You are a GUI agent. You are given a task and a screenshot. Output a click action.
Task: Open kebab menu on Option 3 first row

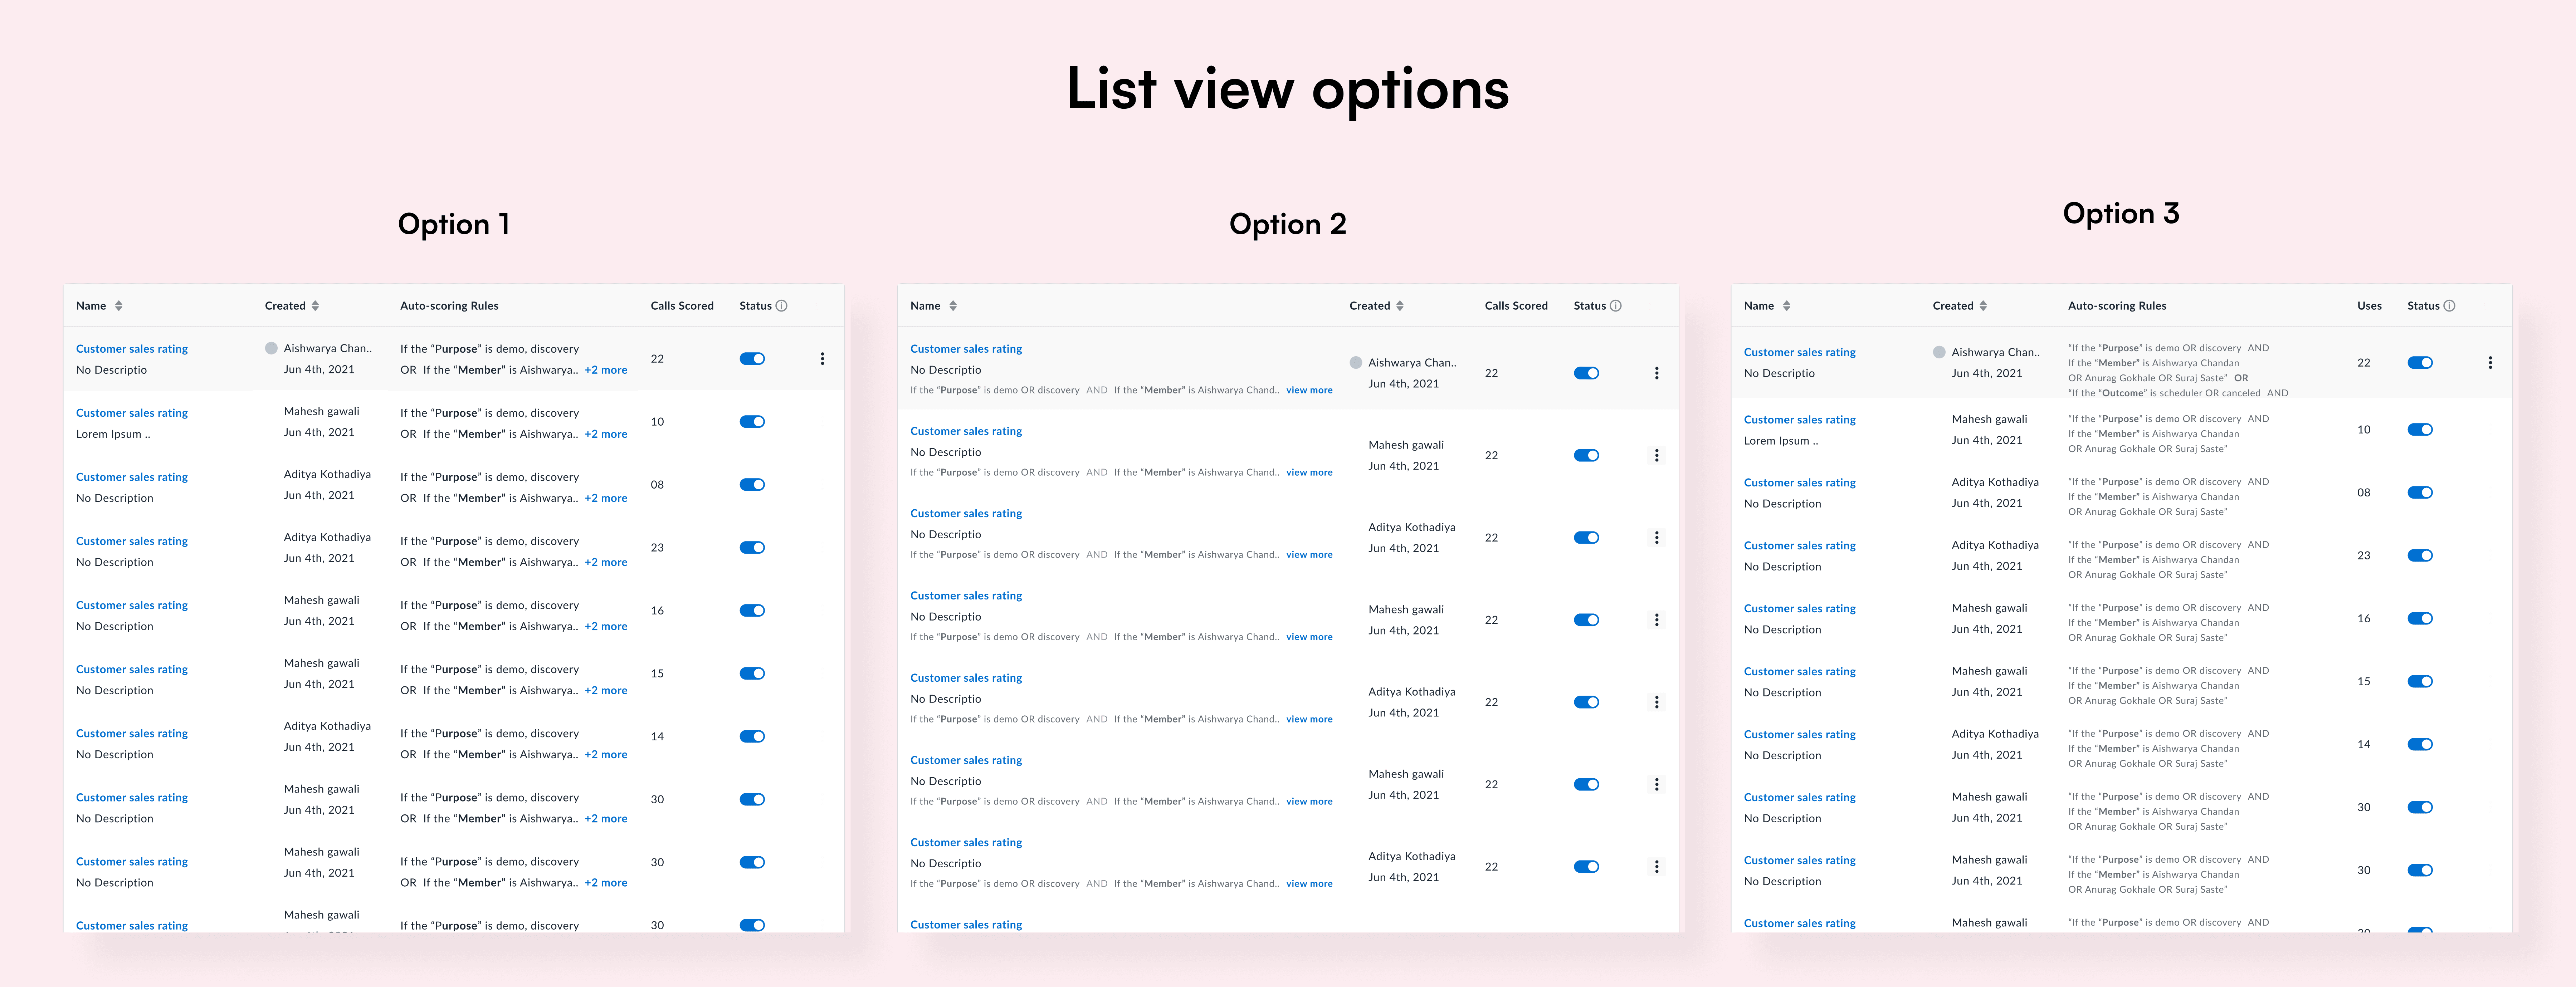[2490, 363]
